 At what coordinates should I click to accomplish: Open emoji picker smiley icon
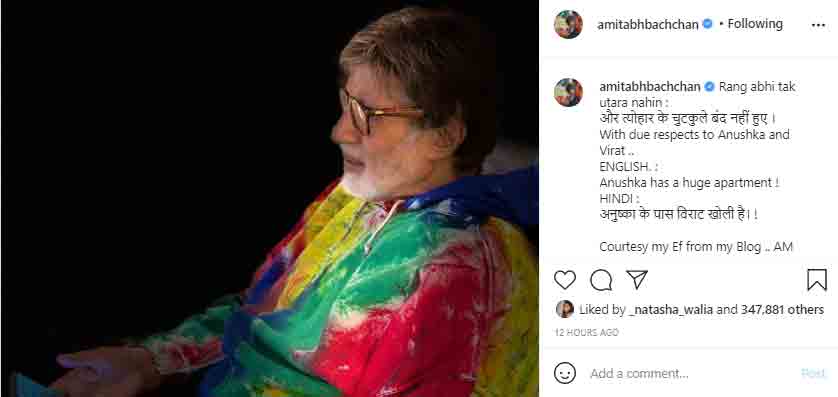coord(564,373)
